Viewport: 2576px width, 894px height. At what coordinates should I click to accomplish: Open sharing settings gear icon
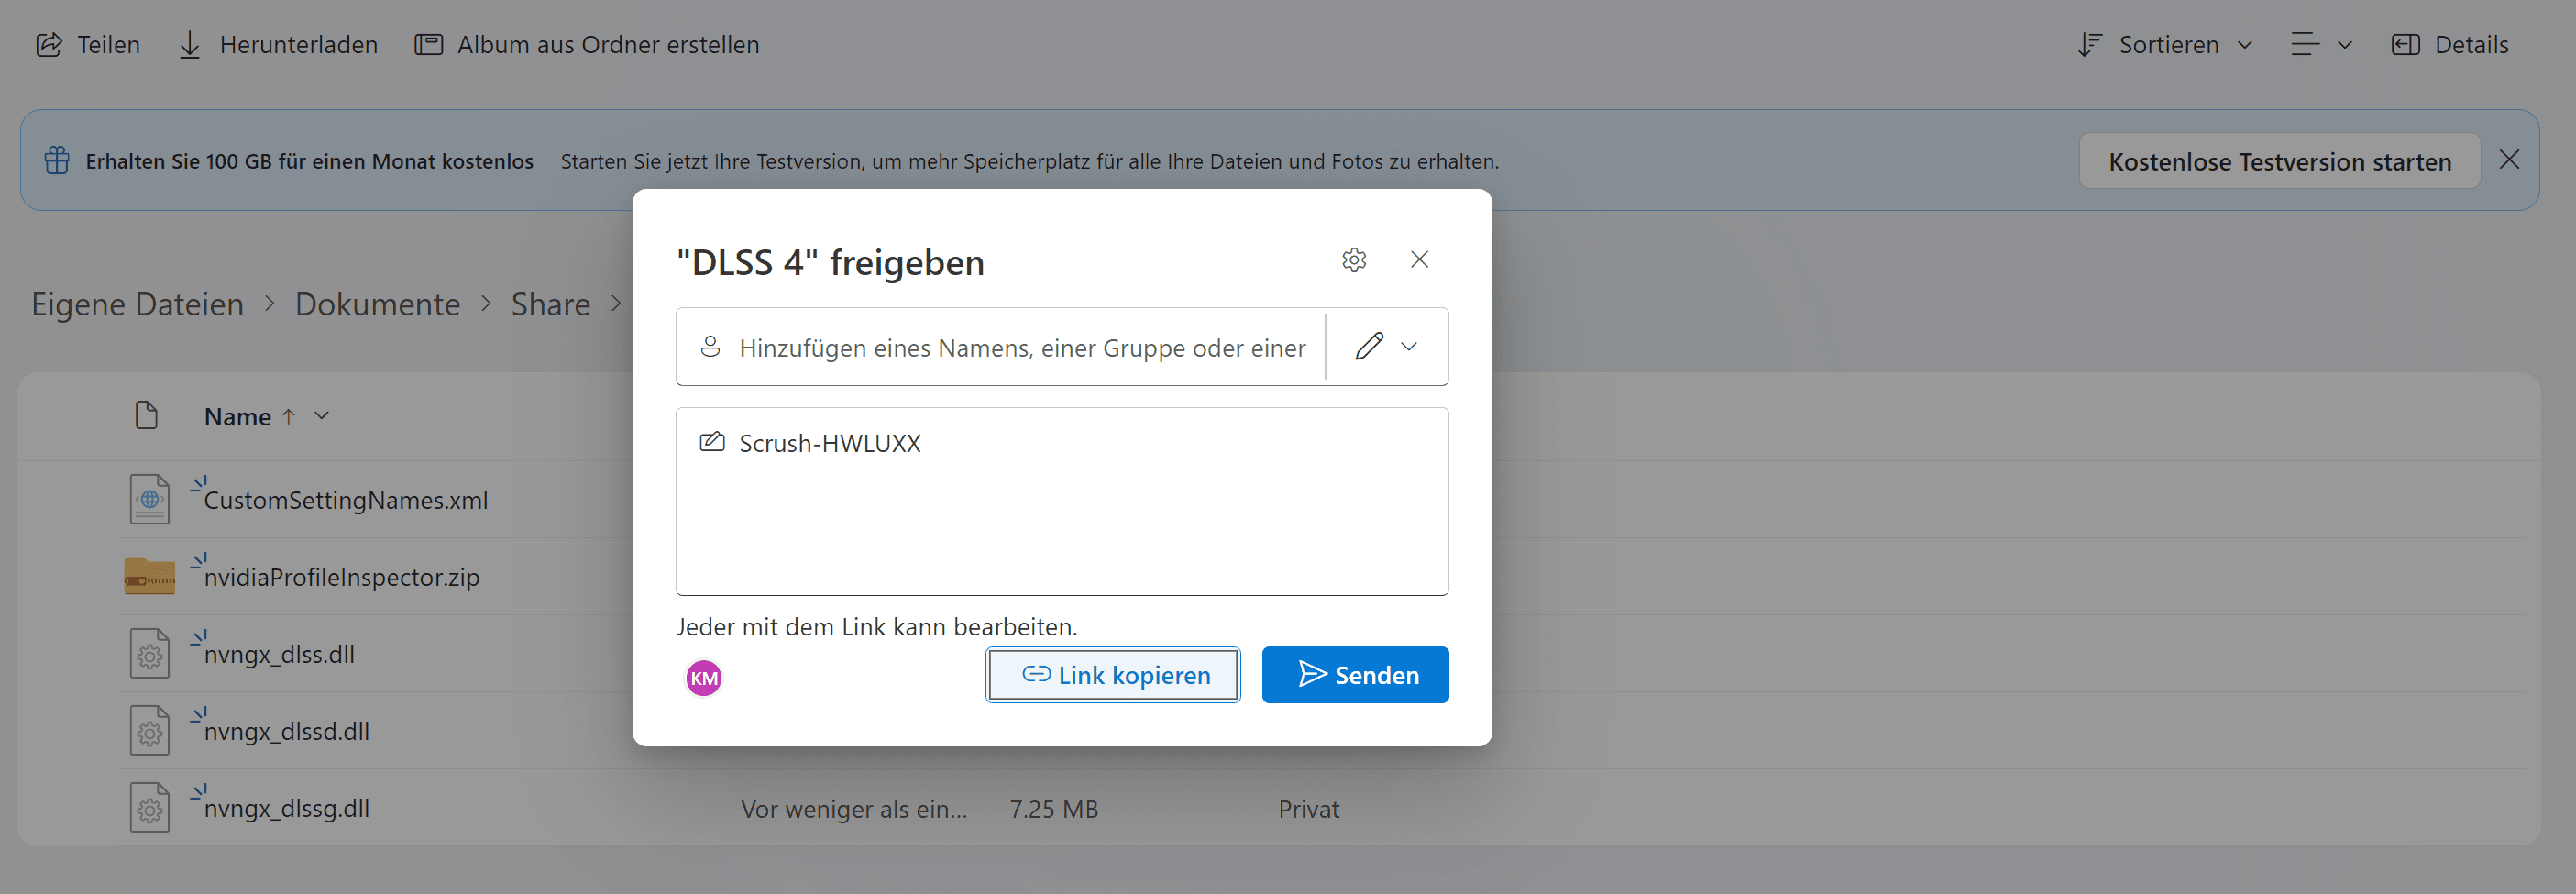[x=1354, y=260]
